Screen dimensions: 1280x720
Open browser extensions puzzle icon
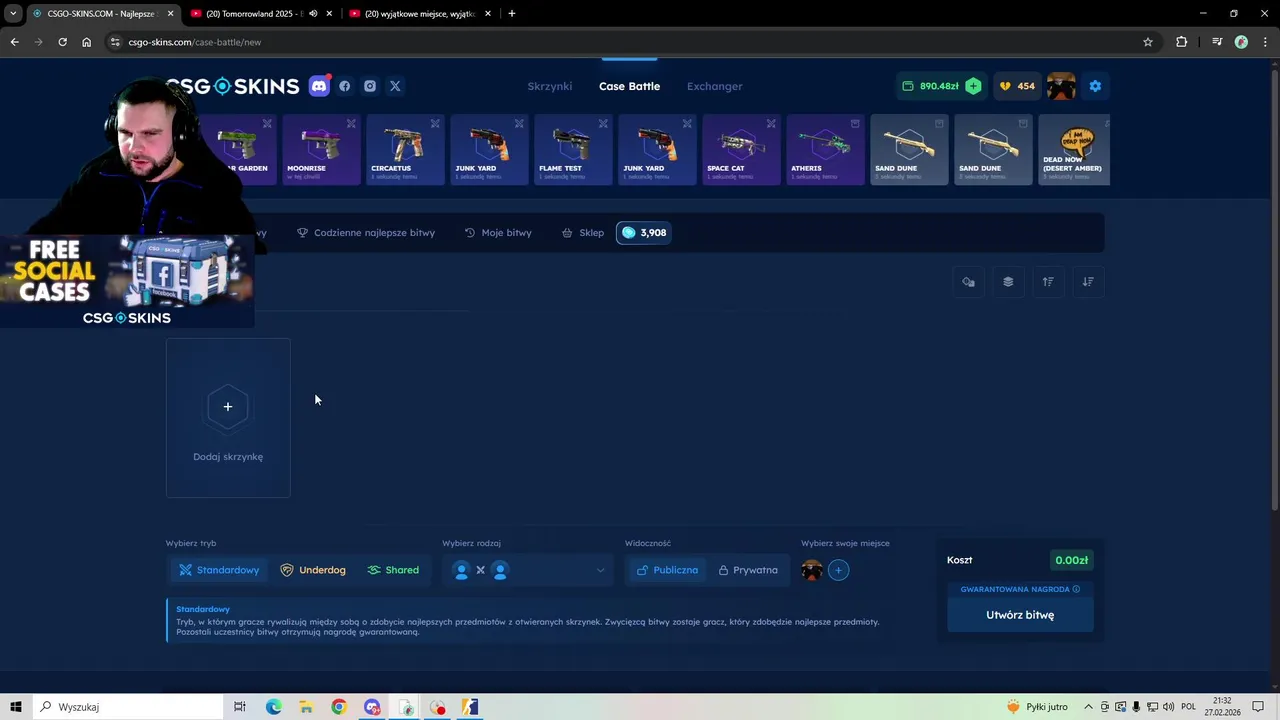(x=1182, y=42)
